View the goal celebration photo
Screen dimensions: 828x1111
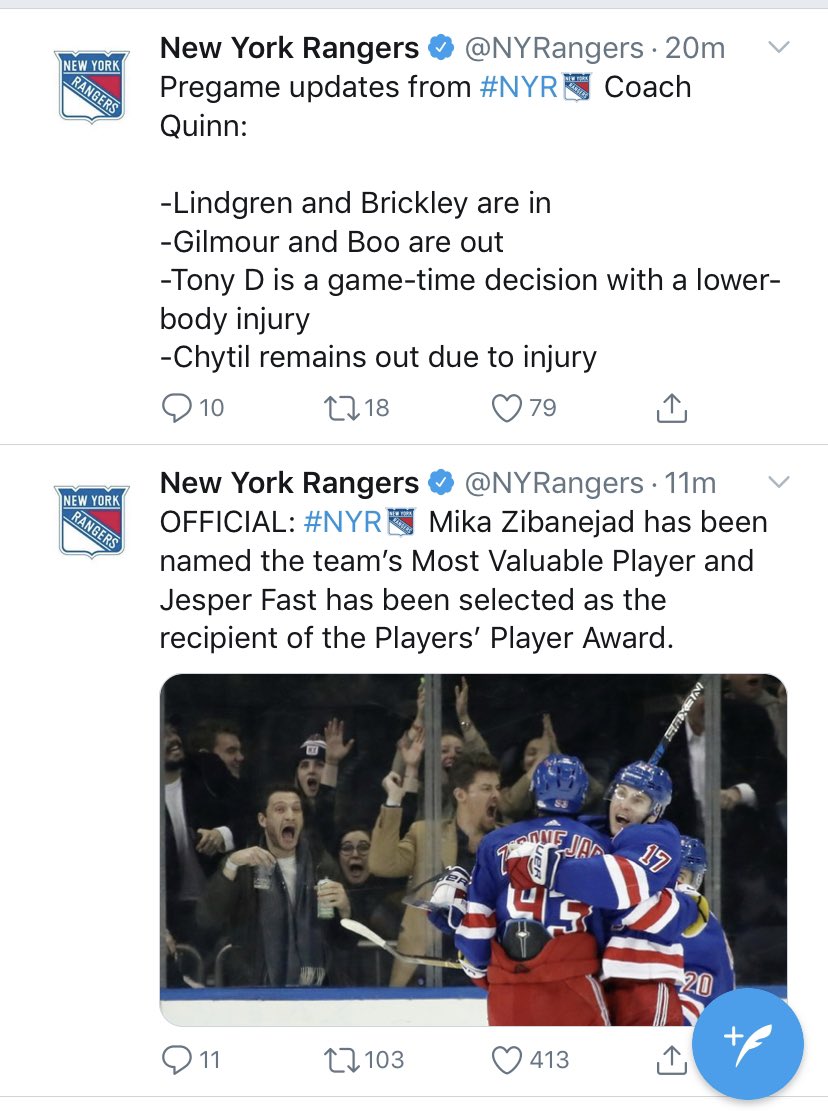(473, 849)
